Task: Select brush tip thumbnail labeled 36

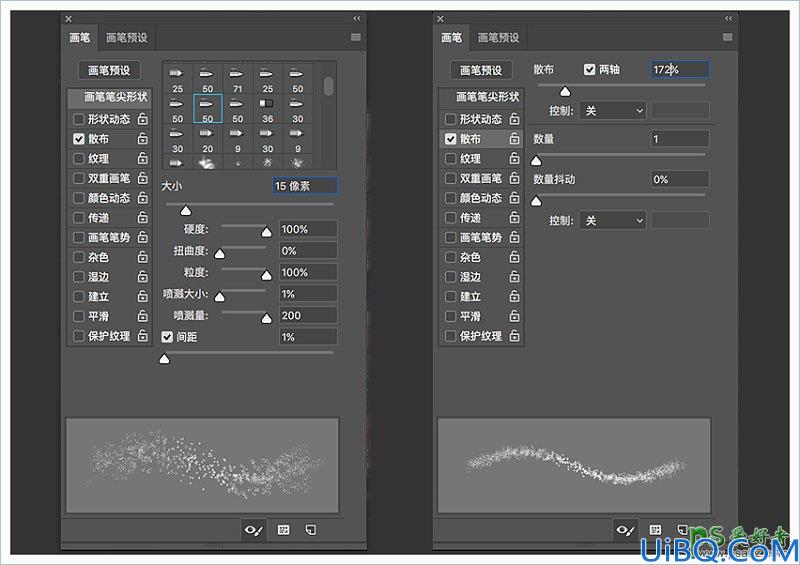Action: pyautogui.click(x=267, y=108)
